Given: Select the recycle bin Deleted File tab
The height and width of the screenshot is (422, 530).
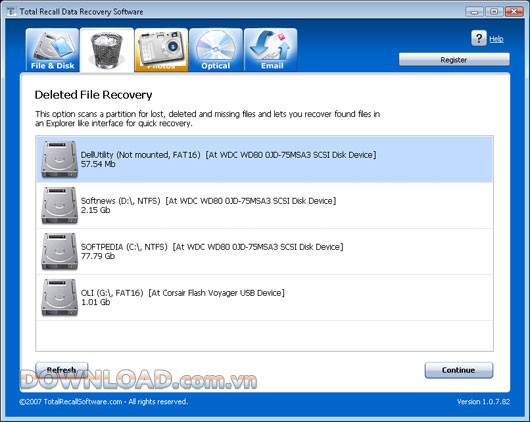Looking at the screenshot, I should tap(107, 50).
